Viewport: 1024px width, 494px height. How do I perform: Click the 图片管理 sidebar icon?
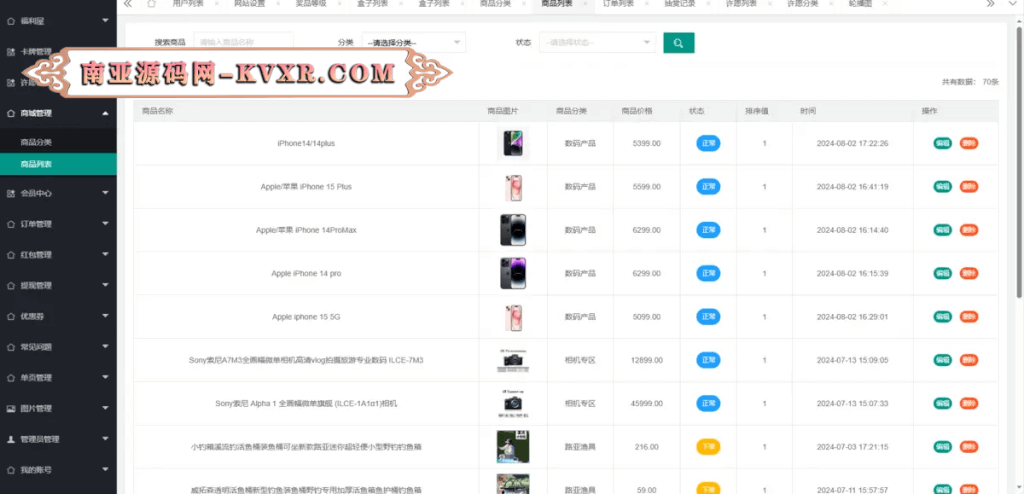[11, 408]
